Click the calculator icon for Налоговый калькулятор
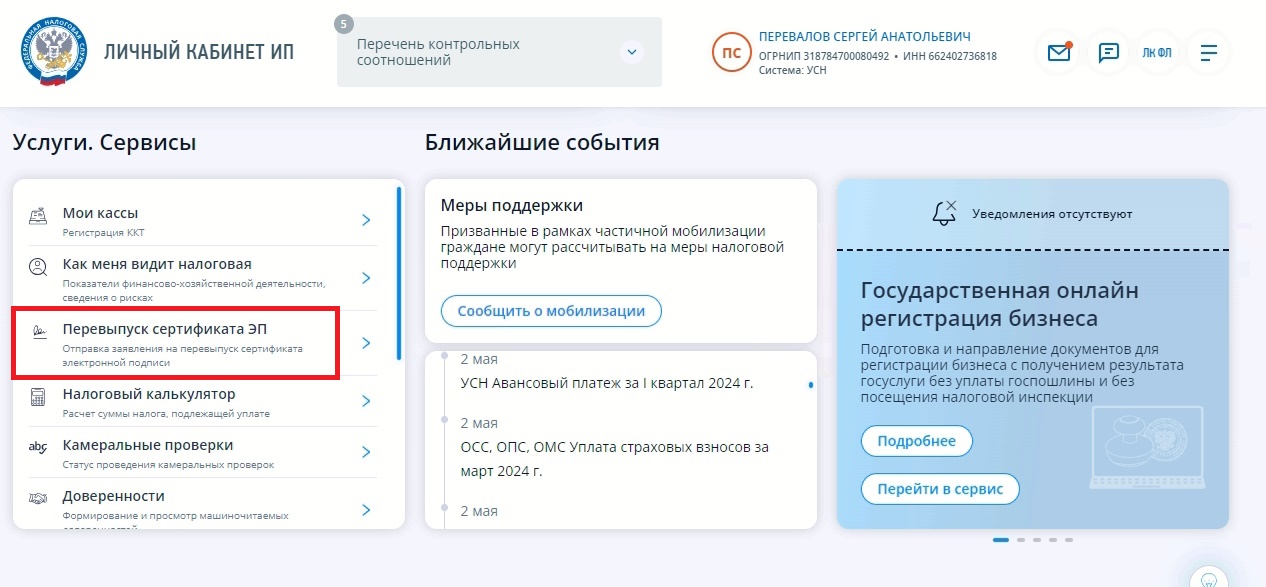The height and width of the screenshot is (587, 1266). tap(38, 397)
